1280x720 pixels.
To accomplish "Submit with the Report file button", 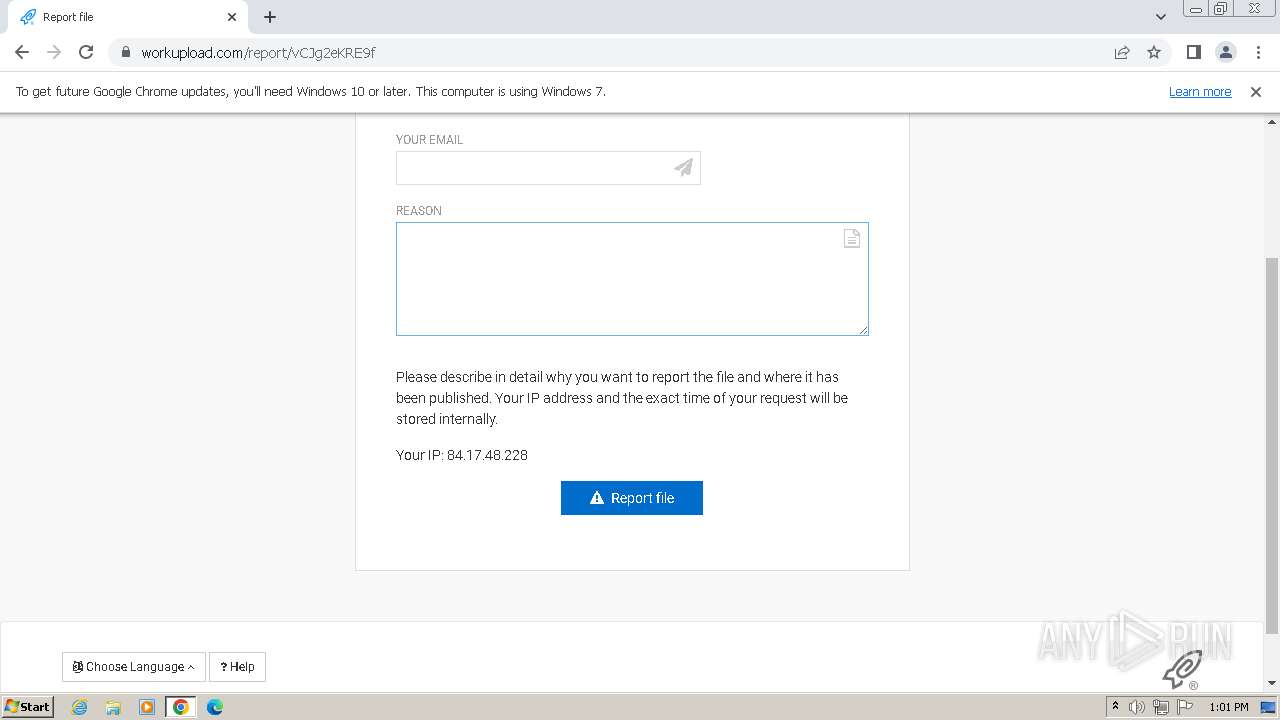I will [x=632, y=498].
